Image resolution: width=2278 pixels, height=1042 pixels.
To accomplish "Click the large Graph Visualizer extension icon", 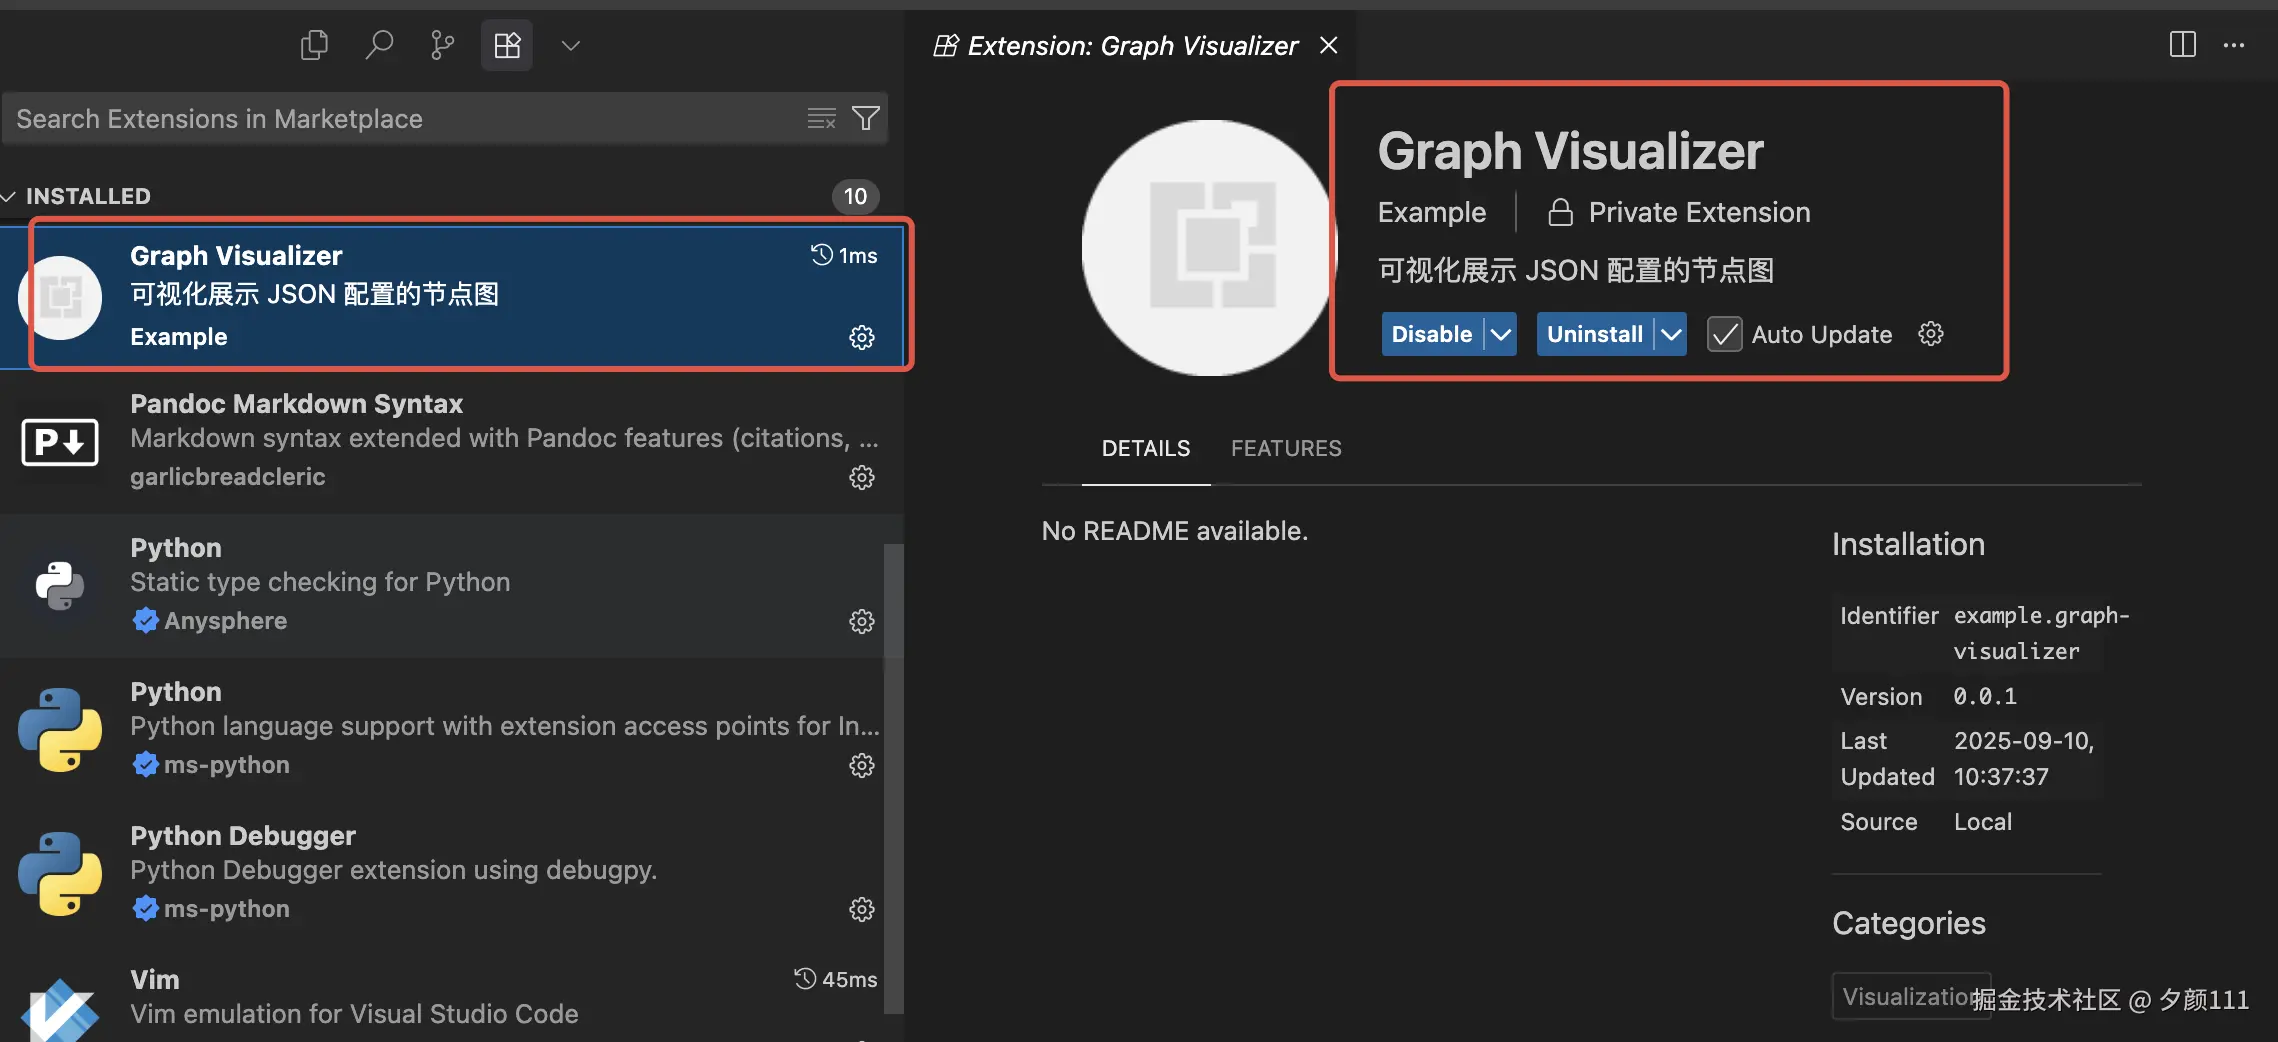I will coord(1209,248).
